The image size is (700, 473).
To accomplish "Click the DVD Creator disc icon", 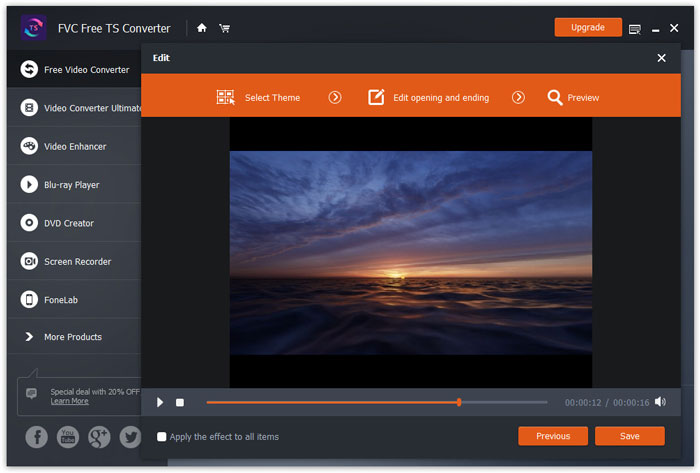I will (x=29, y=223).
